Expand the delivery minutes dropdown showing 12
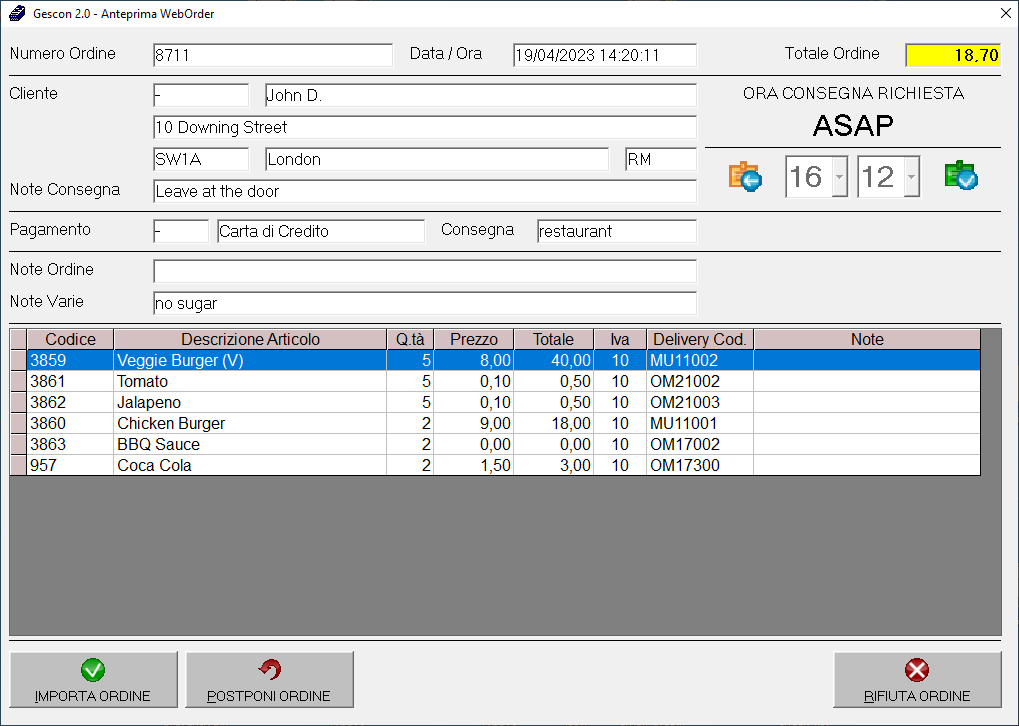Viewport: 1019px width, 726px height. click(x=910, y=178)
